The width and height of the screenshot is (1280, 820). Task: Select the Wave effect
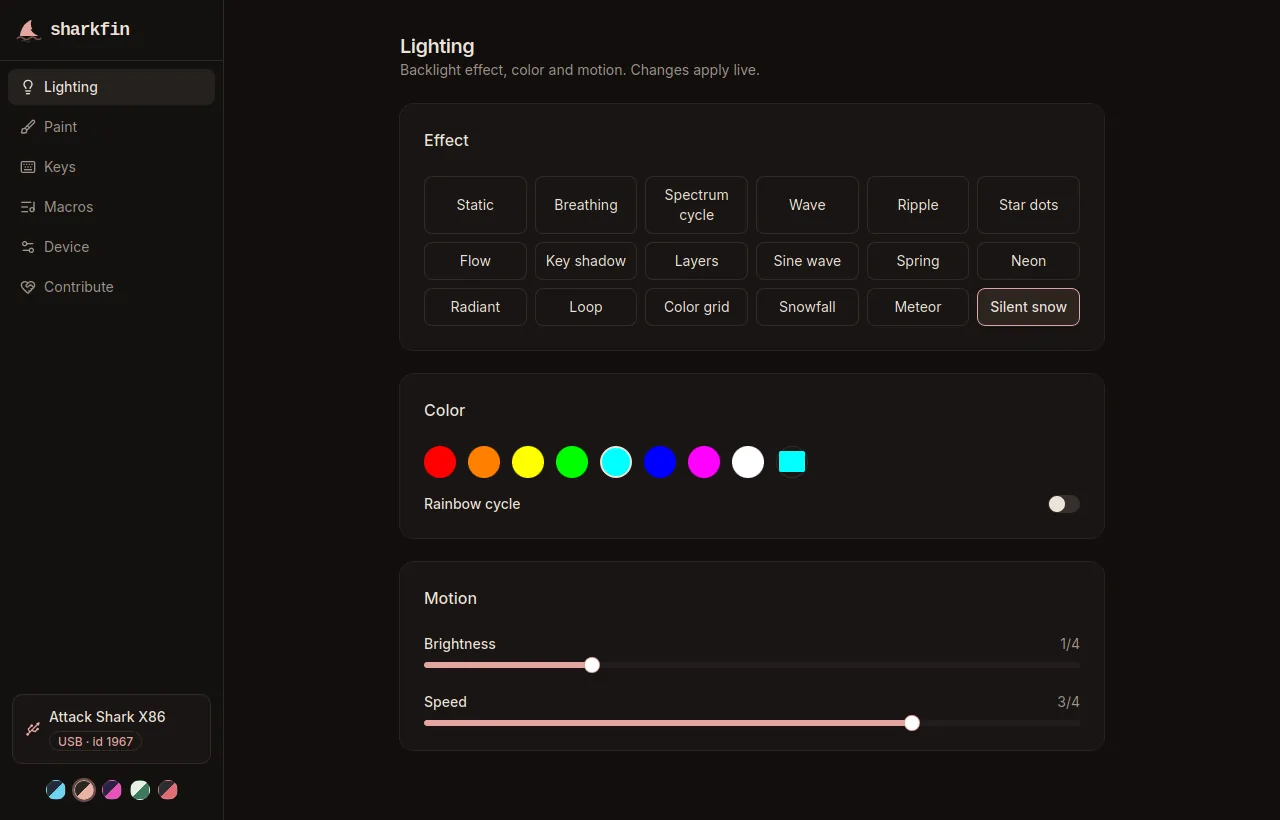point(807,205)
